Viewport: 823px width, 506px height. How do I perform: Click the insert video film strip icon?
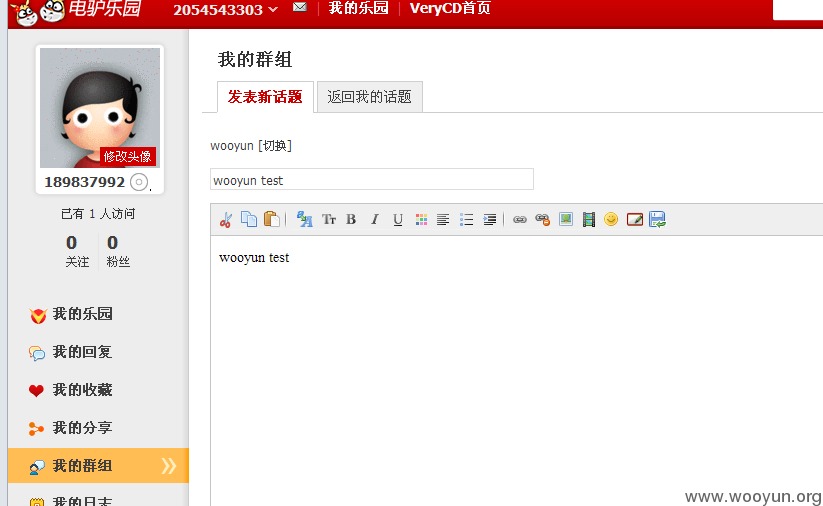589,219
